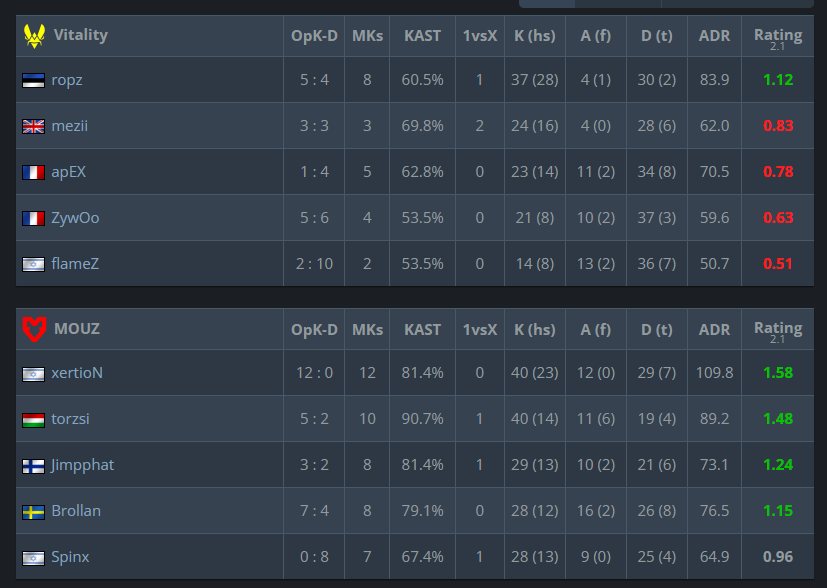Viewport: 827px width, 588px height.
Task: Click the Swedish flag next to Brollan
Action: coord(33,511)
